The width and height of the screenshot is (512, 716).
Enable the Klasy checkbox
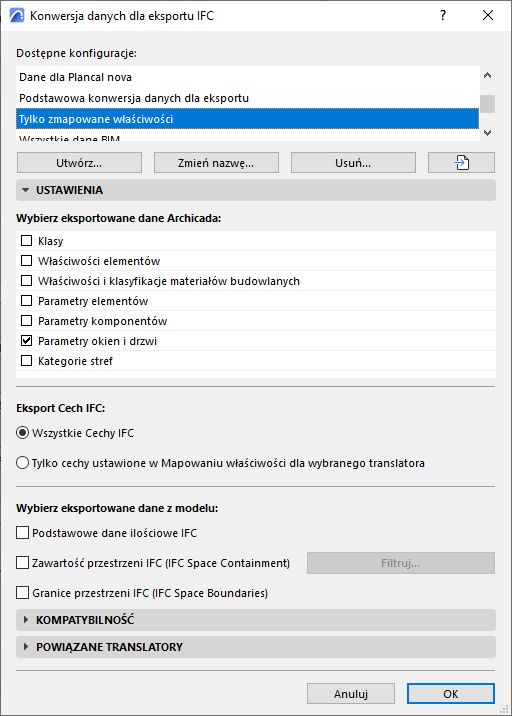point(27,241)
